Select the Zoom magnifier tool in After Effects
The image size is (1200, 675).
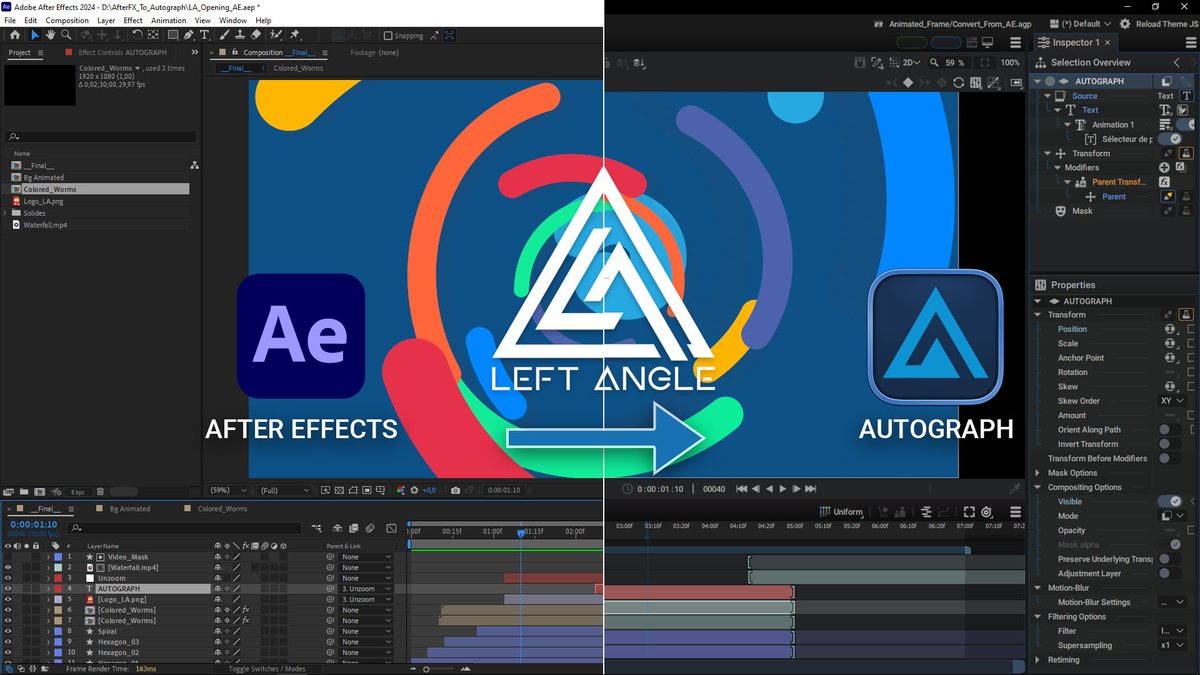tap(66, 35)
